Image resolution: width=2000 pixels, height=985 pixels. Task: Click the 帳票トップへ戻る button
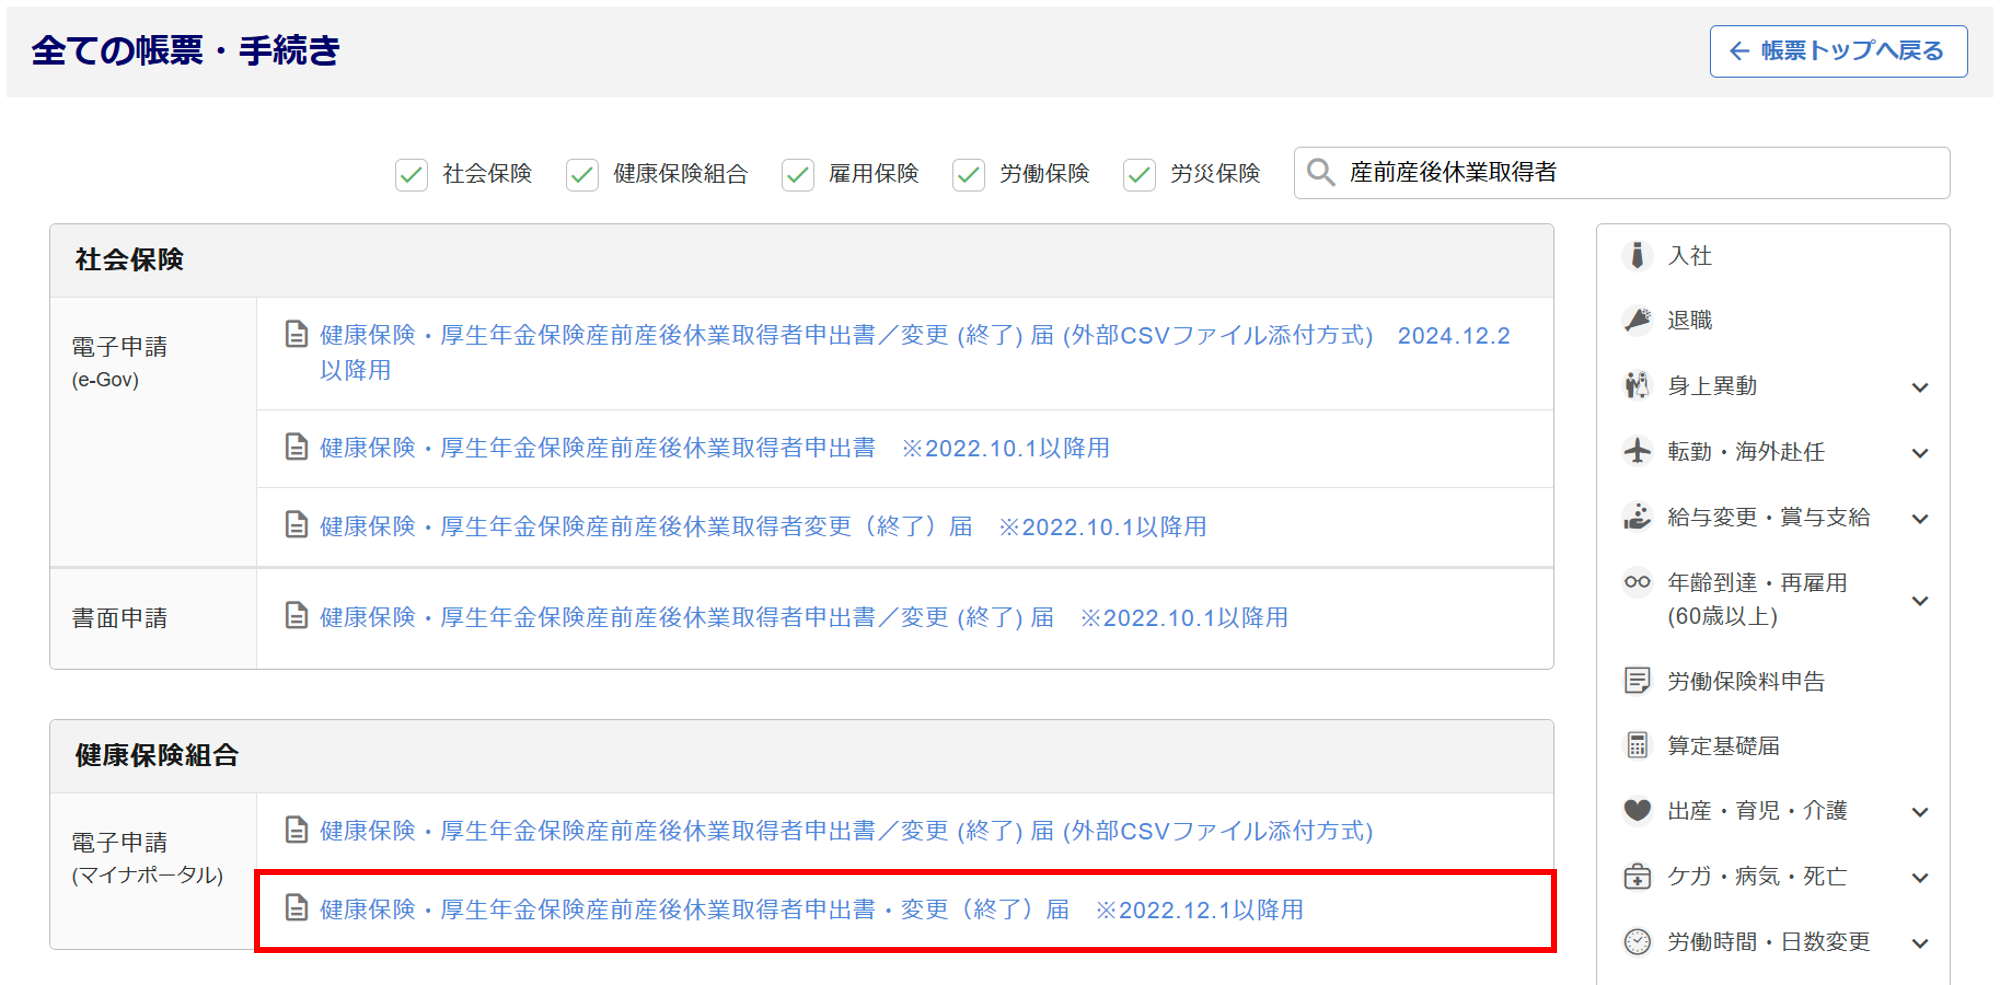pos(1838,51)
